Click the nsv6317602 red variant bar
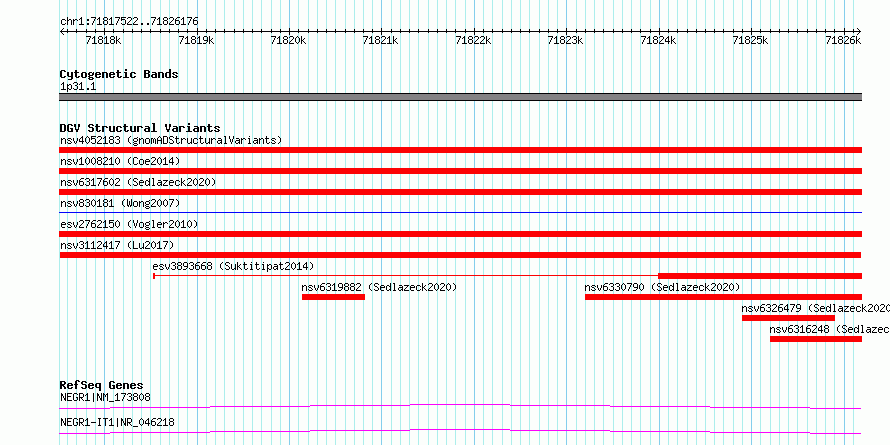 click(x=460, y=192)
